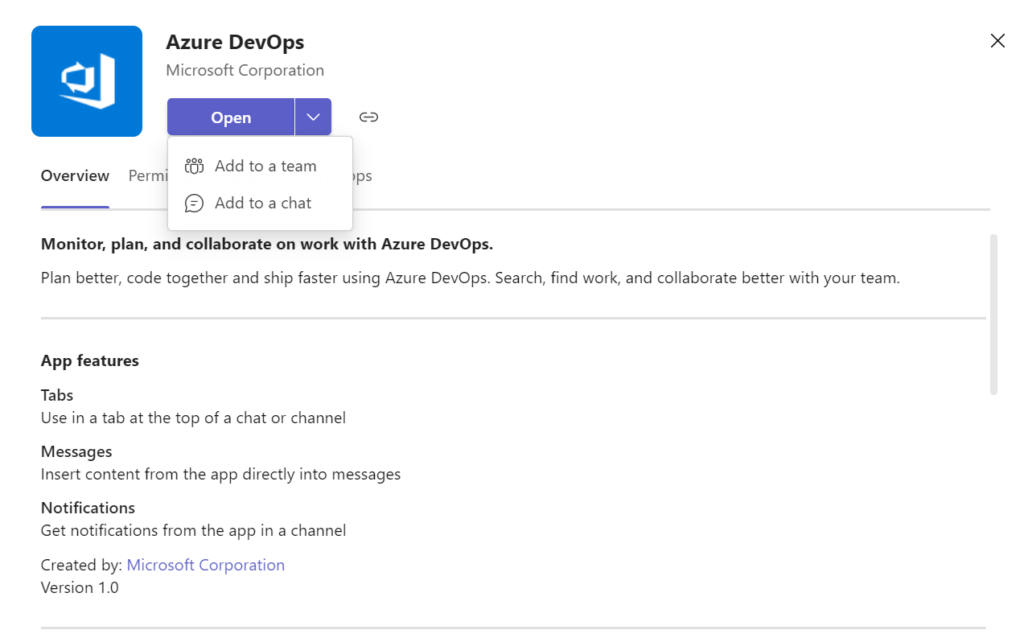Click the Azure DevOps title text
Screen dimensions: 1024x634
[x=235, y=42]
